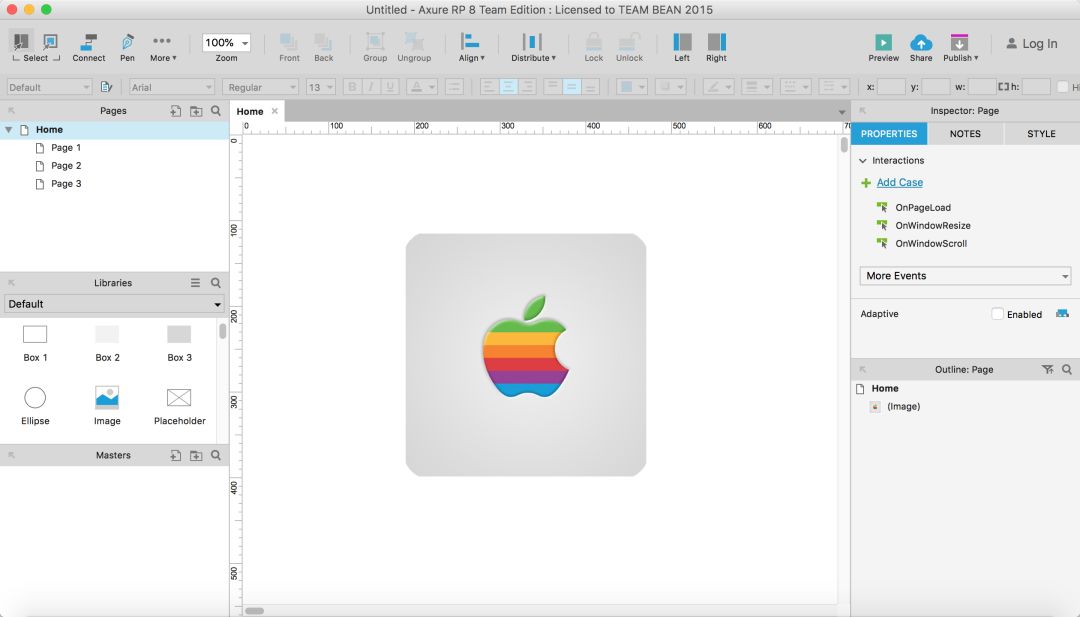Open the font color picker

pos(422,87)
